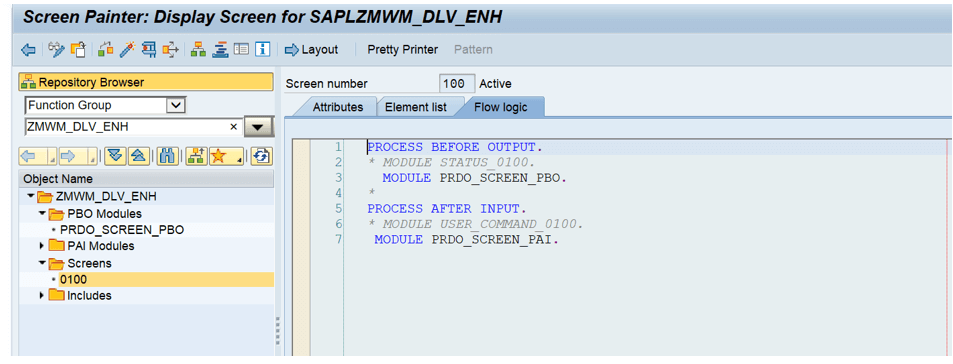
Task: Click the Display Object List hierarchy icon
Action: point(198,50)
